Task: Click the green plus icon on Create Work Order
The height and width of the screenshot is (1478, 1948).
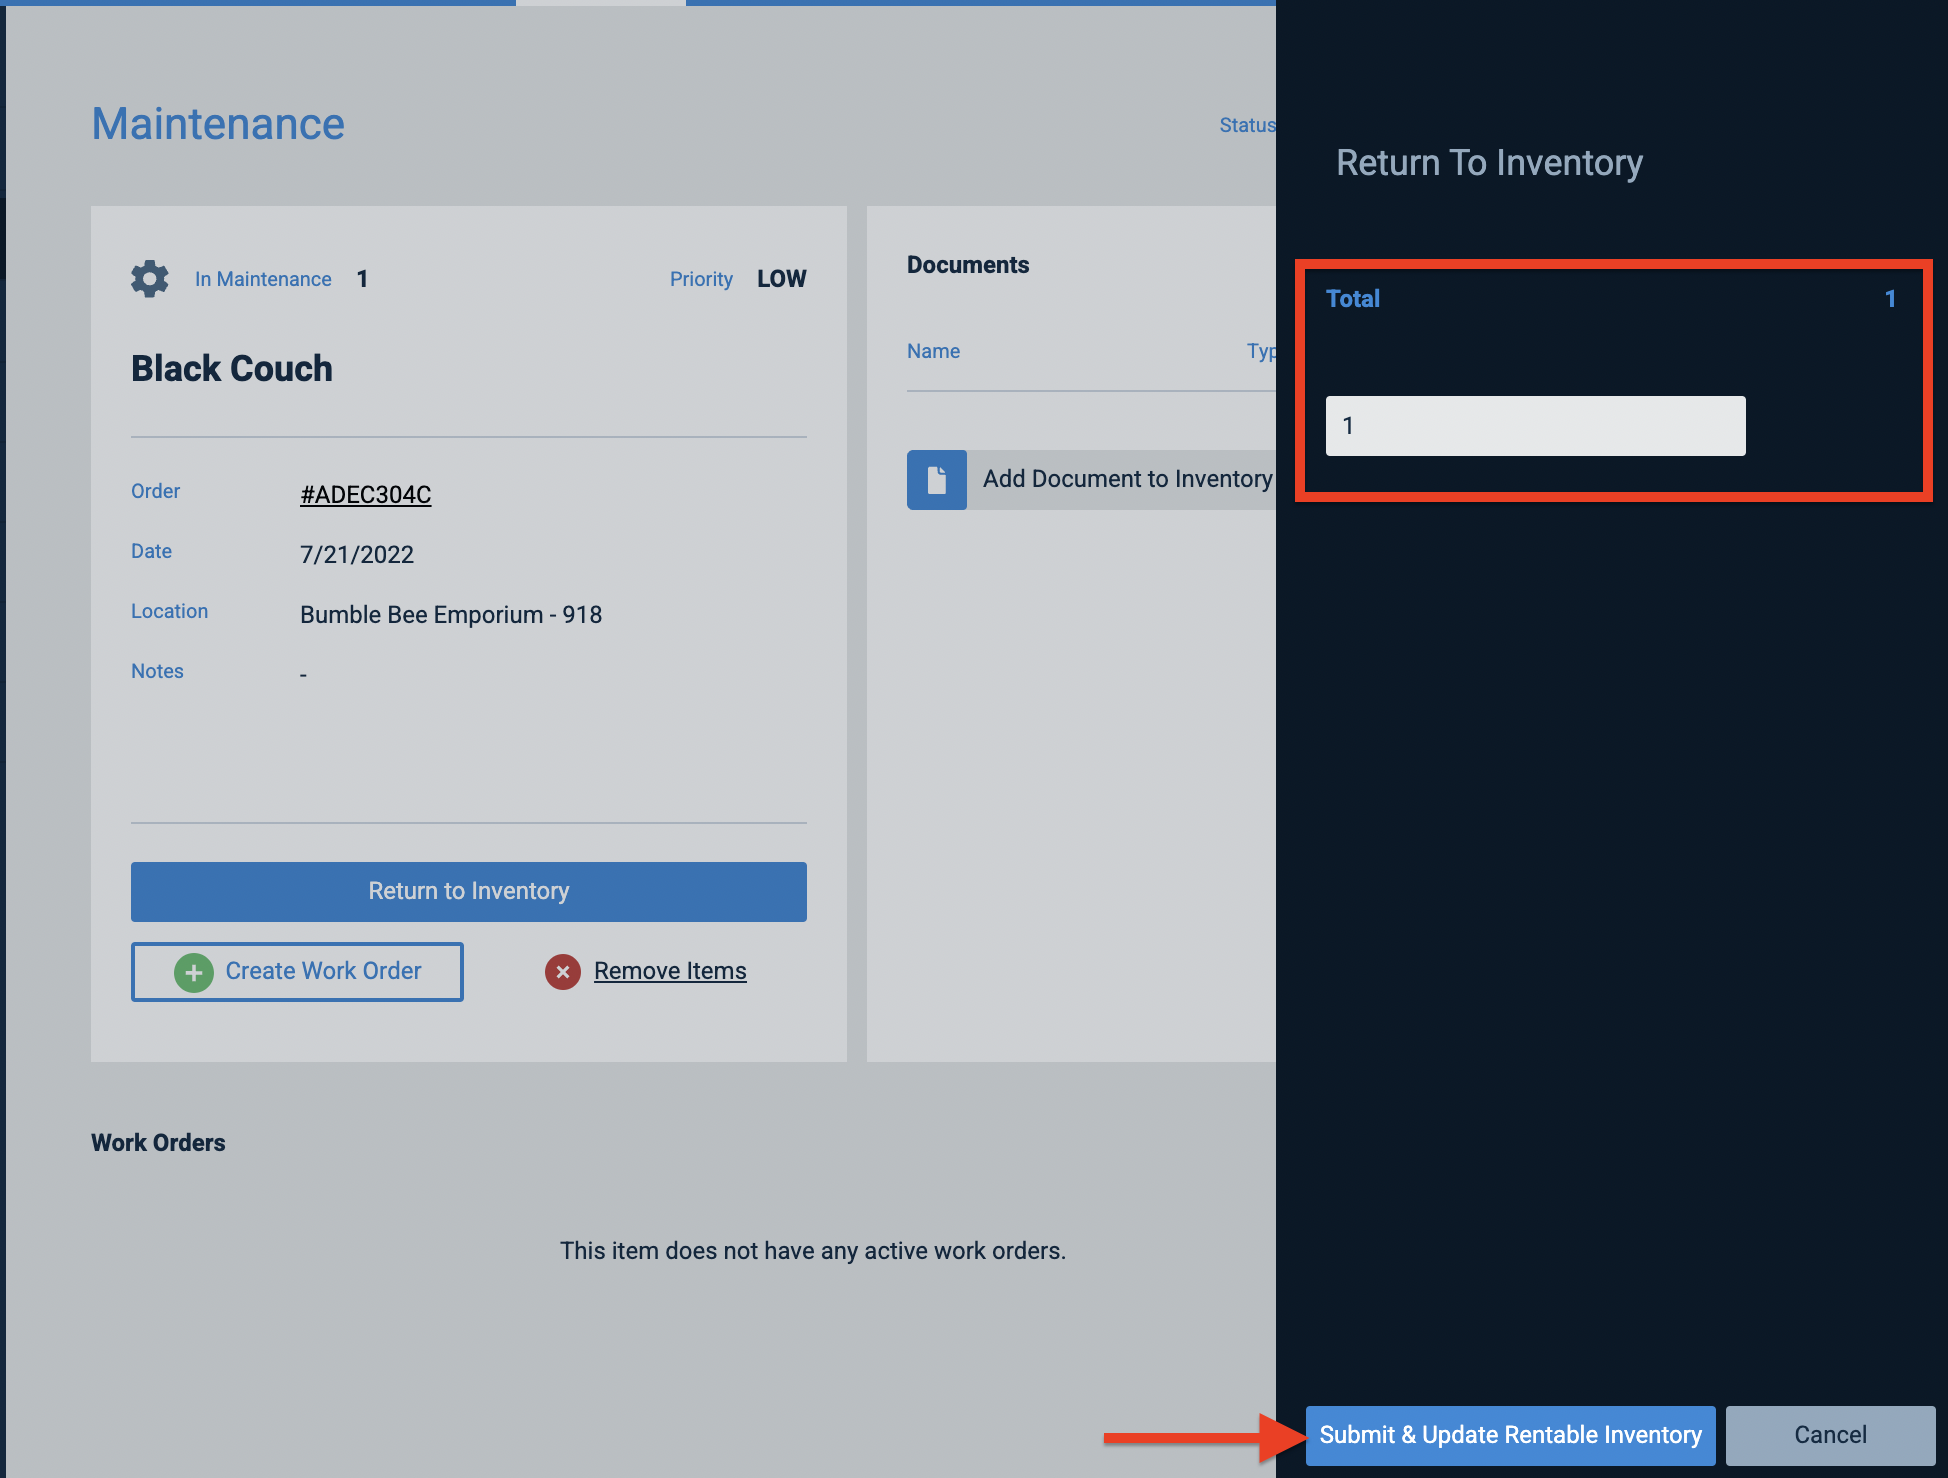Action: point(194,972)
